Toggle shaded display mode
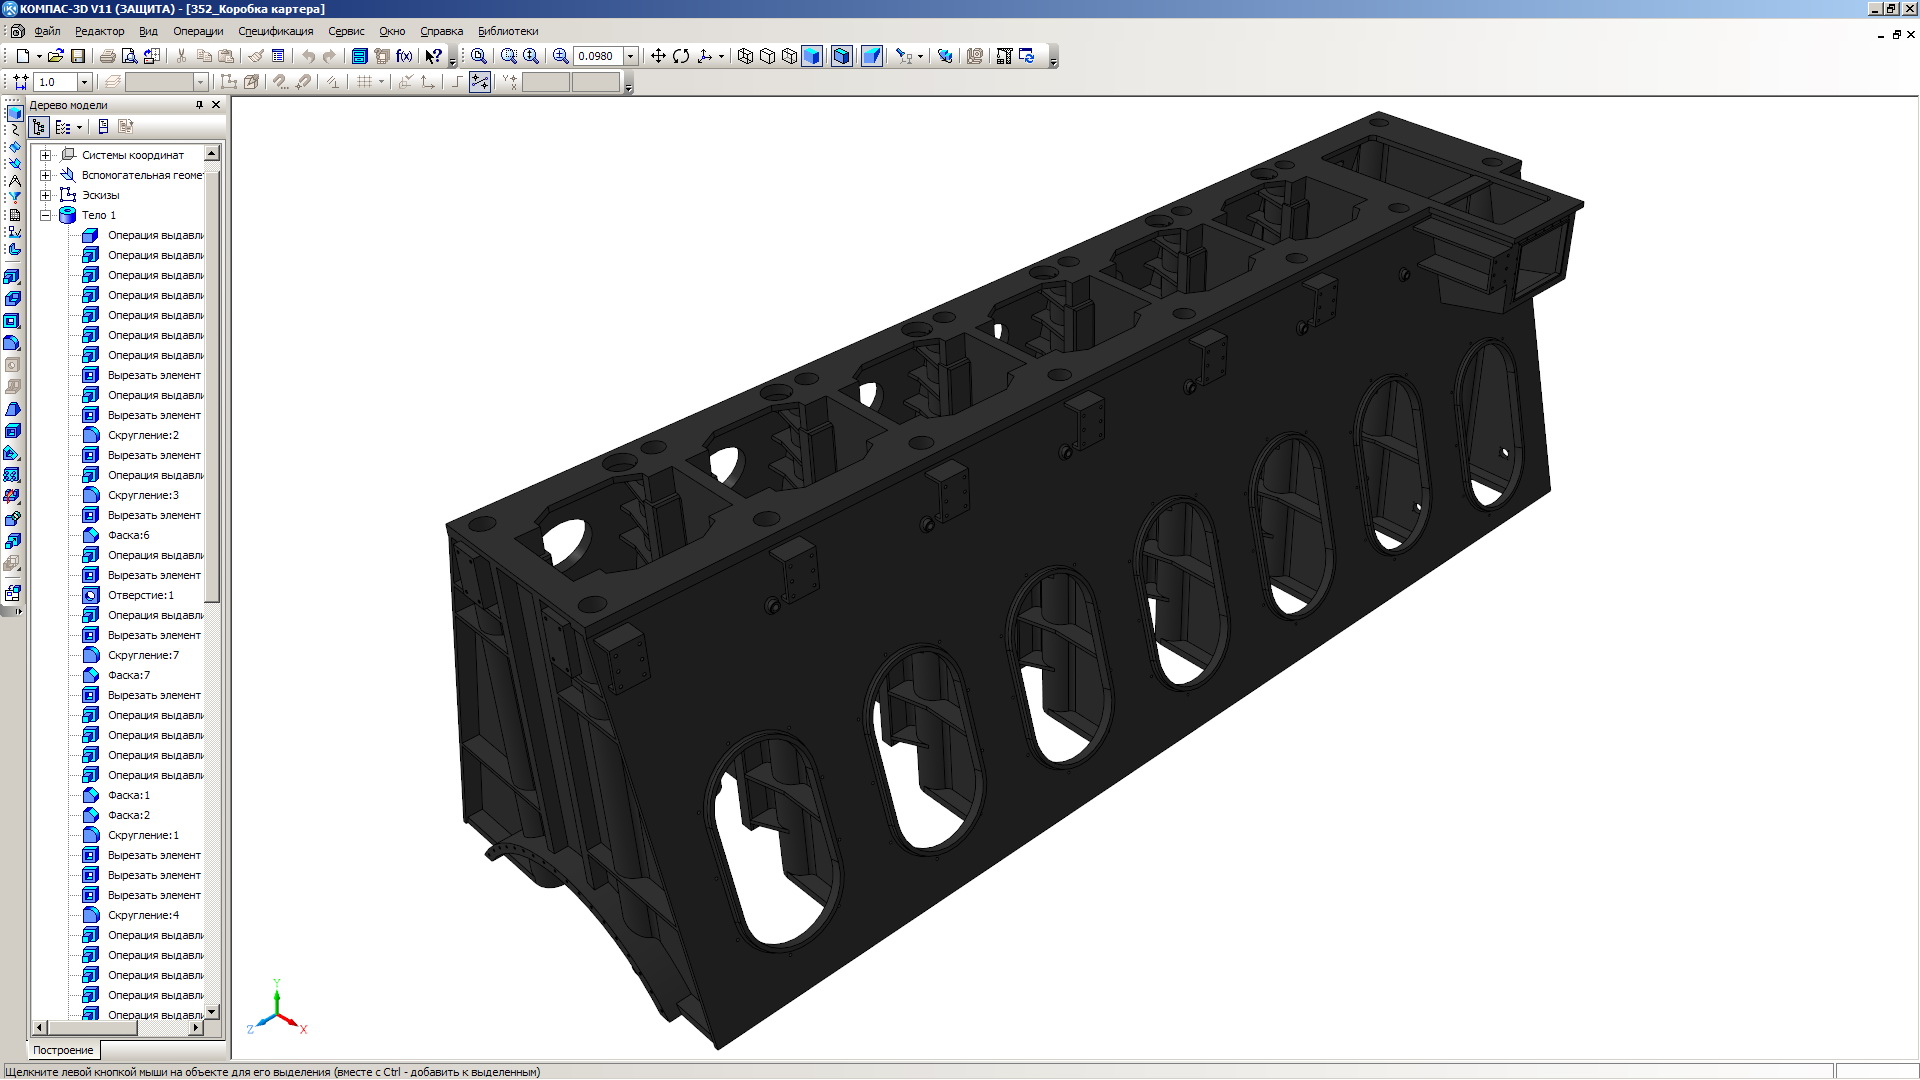The width and height of the screenshot is (1920, 1080). click(812, 56)
